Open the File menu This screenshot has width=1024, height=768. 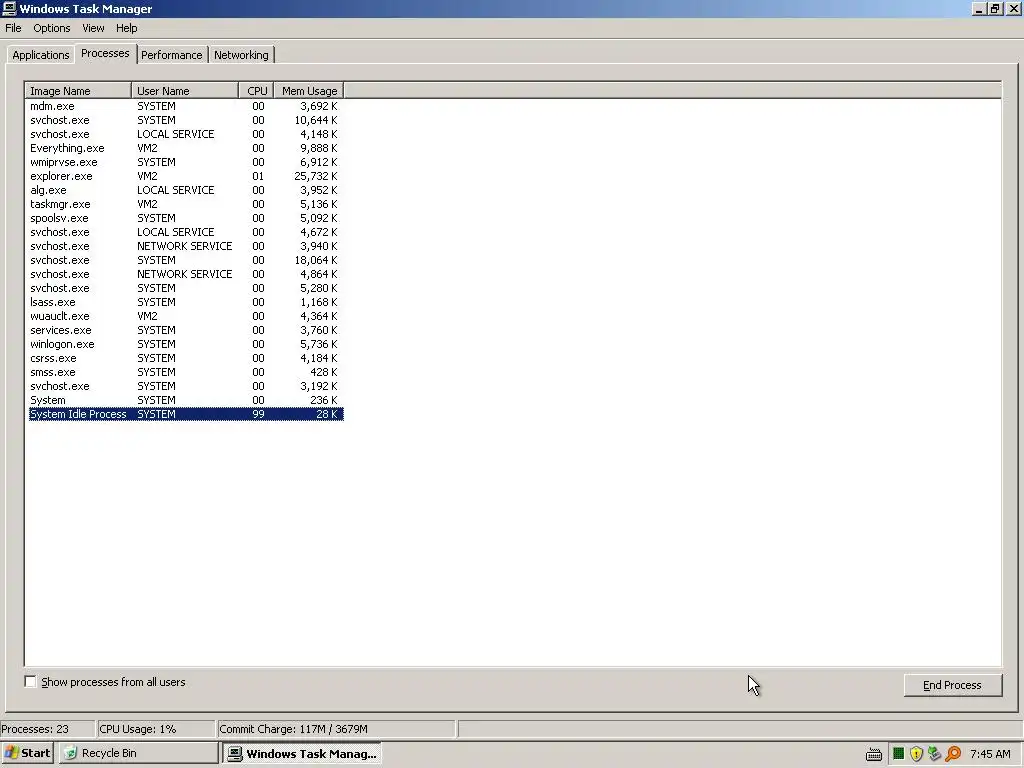pyautogui.click(x=13, y=28)
